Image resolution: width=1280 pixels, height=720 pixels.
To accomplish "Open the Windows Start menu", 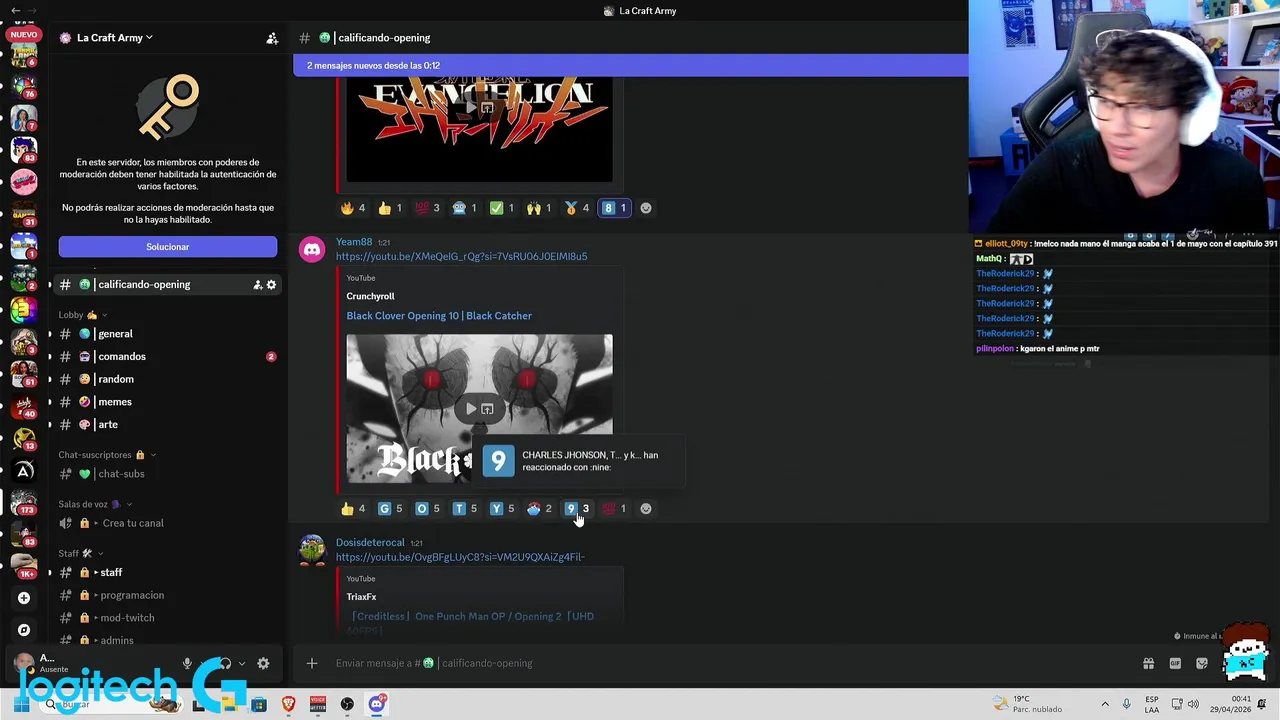I will [x=21, y=704].
